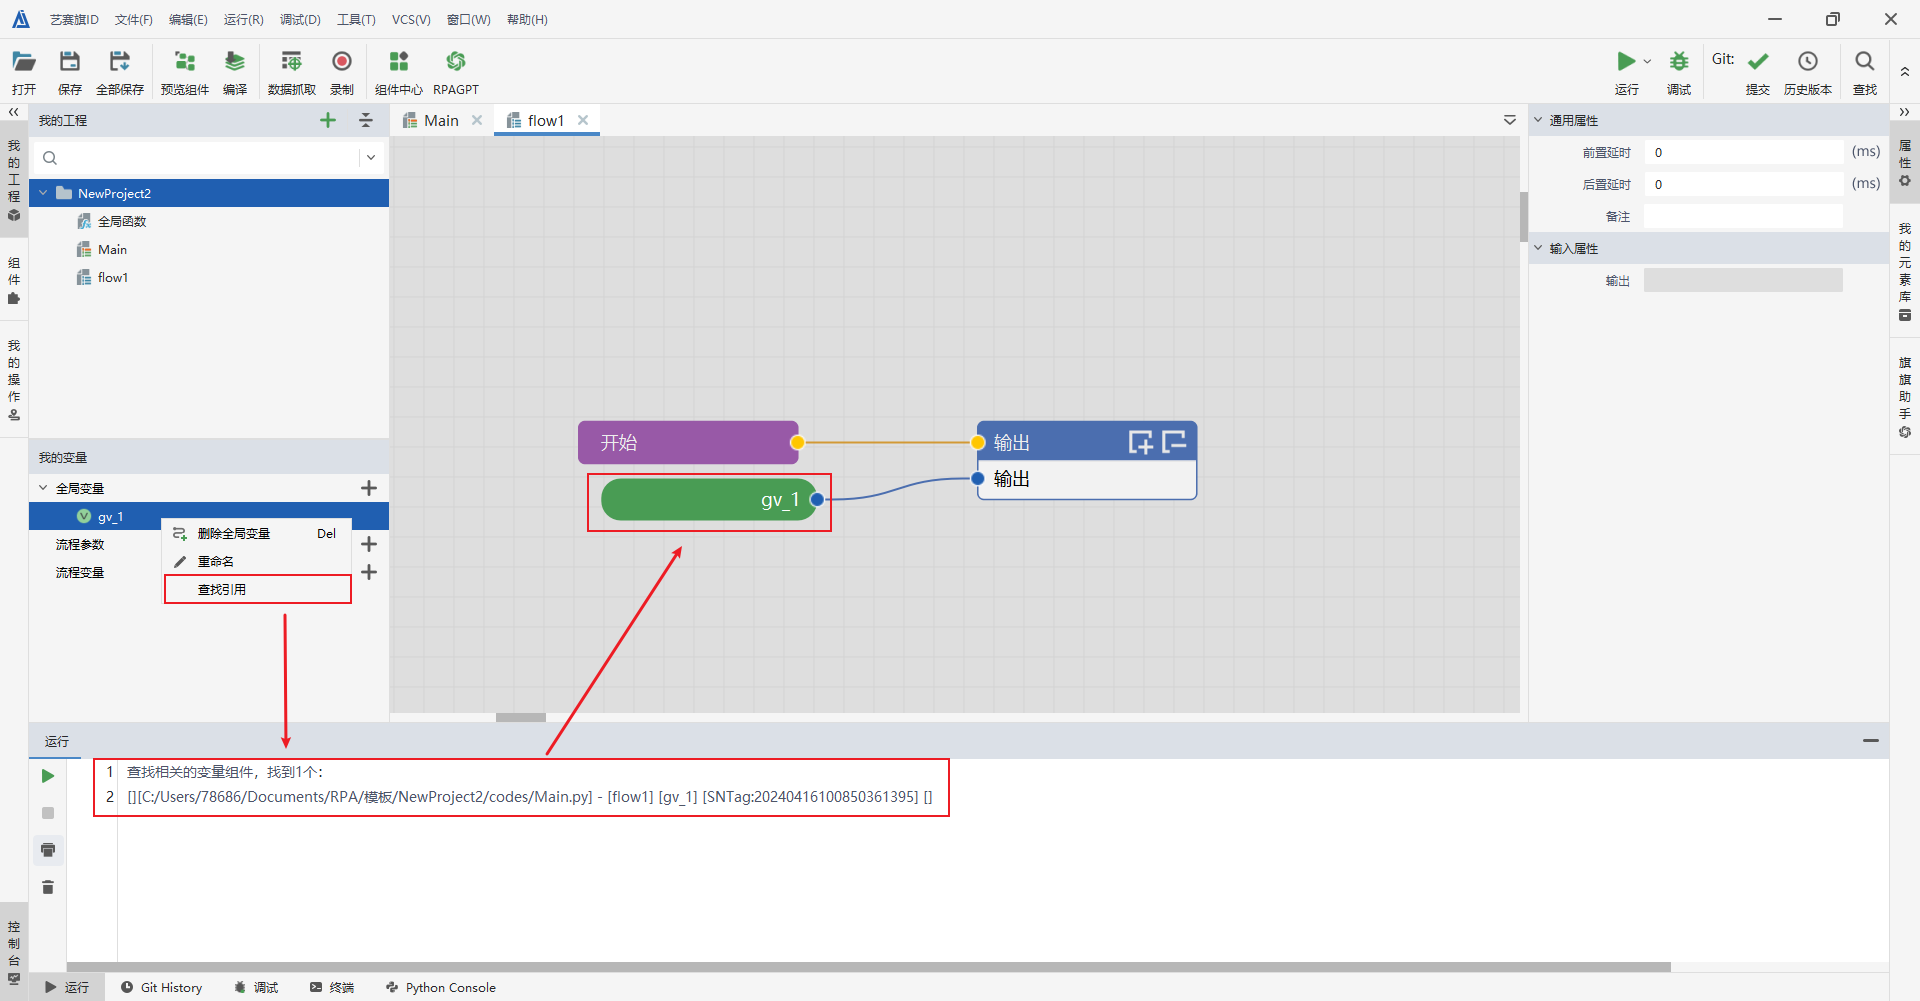Add a new flow parameter (流程参数)
Image resolution: width=1920 pixels, height=1001 pixels.
(x=369, y=544)
